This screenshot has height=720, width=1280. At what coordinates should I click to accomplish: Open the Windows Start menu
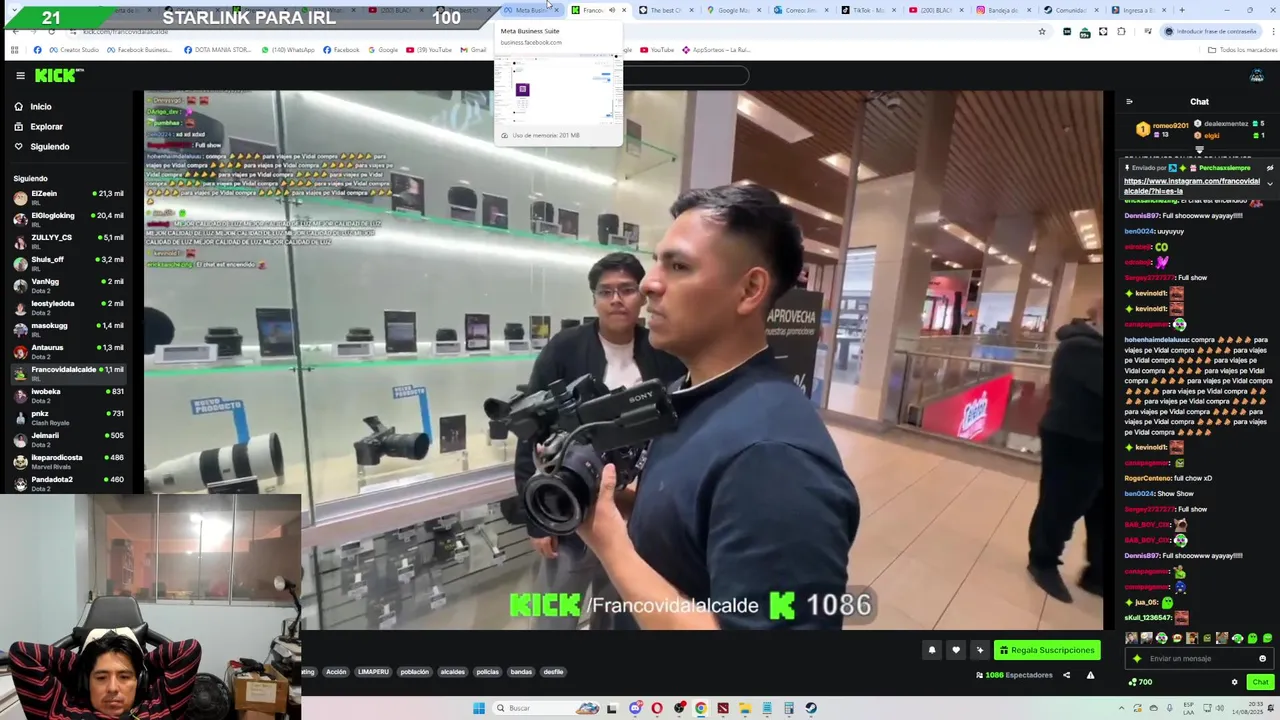479,708
